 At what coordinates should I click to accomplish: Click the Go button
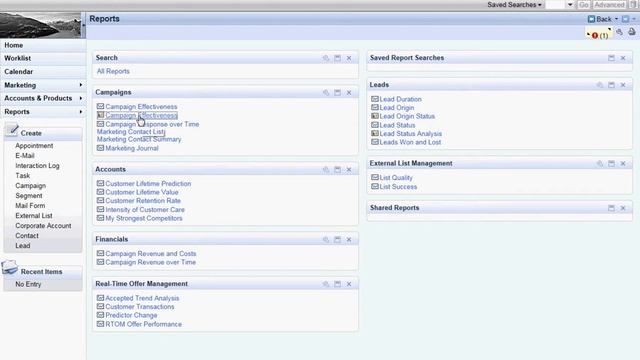point(583,5)
